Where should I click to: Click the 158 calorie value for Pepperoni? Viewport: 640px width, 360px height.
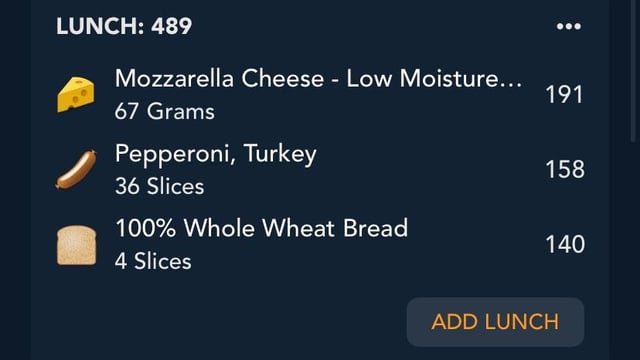click(x=565, y=169)
